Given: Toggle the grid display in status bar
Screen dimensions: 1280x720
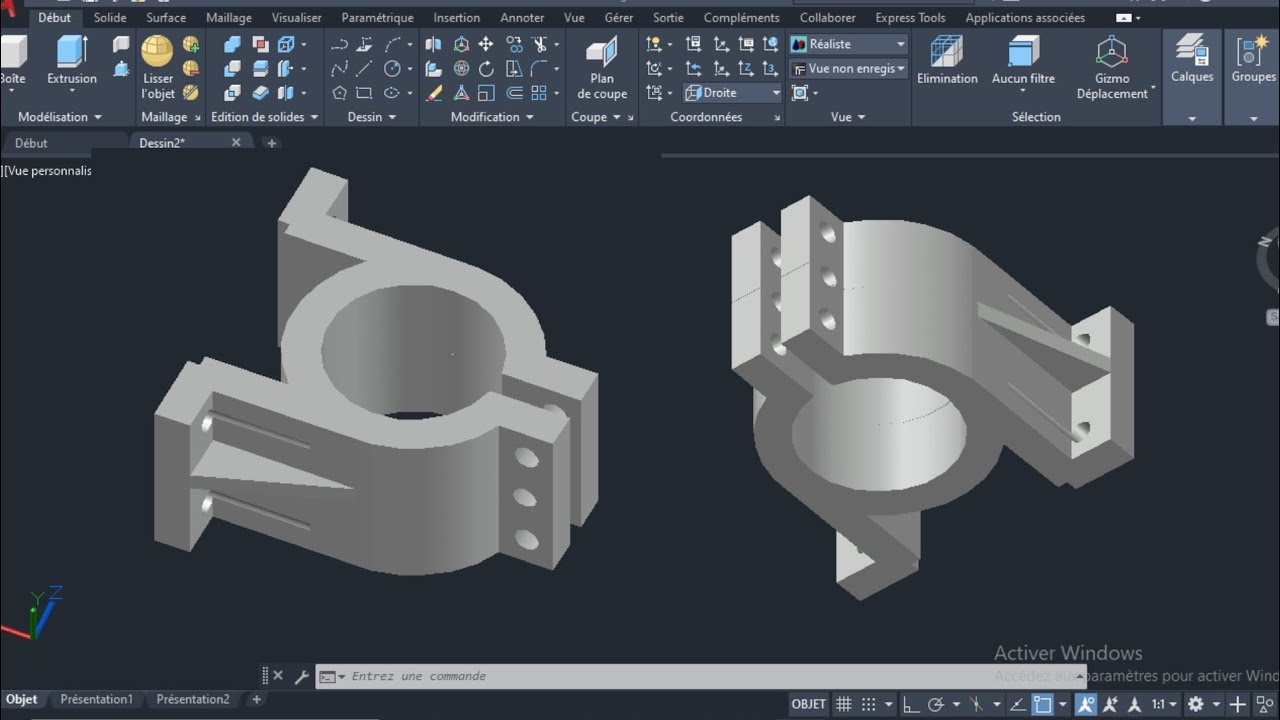Looking at the screenshot, I should pos(844,704).
